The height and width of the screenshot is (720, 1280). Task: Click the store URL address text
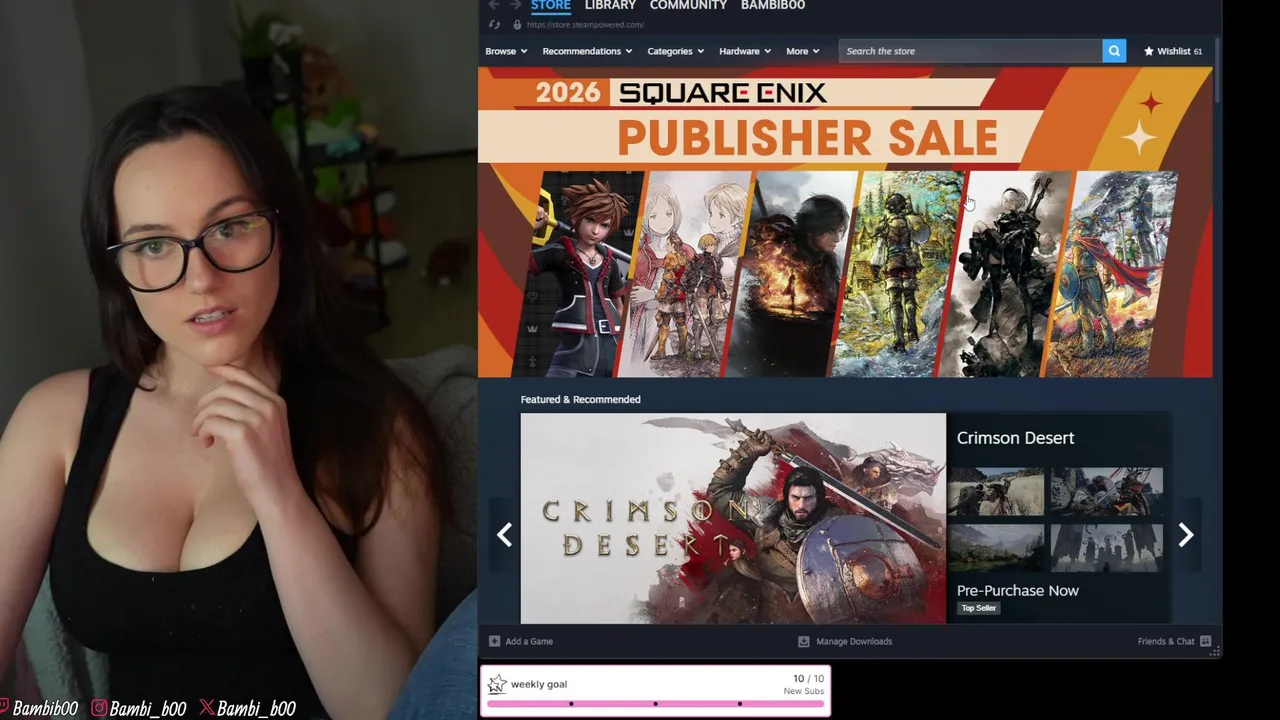coord(585,24)
